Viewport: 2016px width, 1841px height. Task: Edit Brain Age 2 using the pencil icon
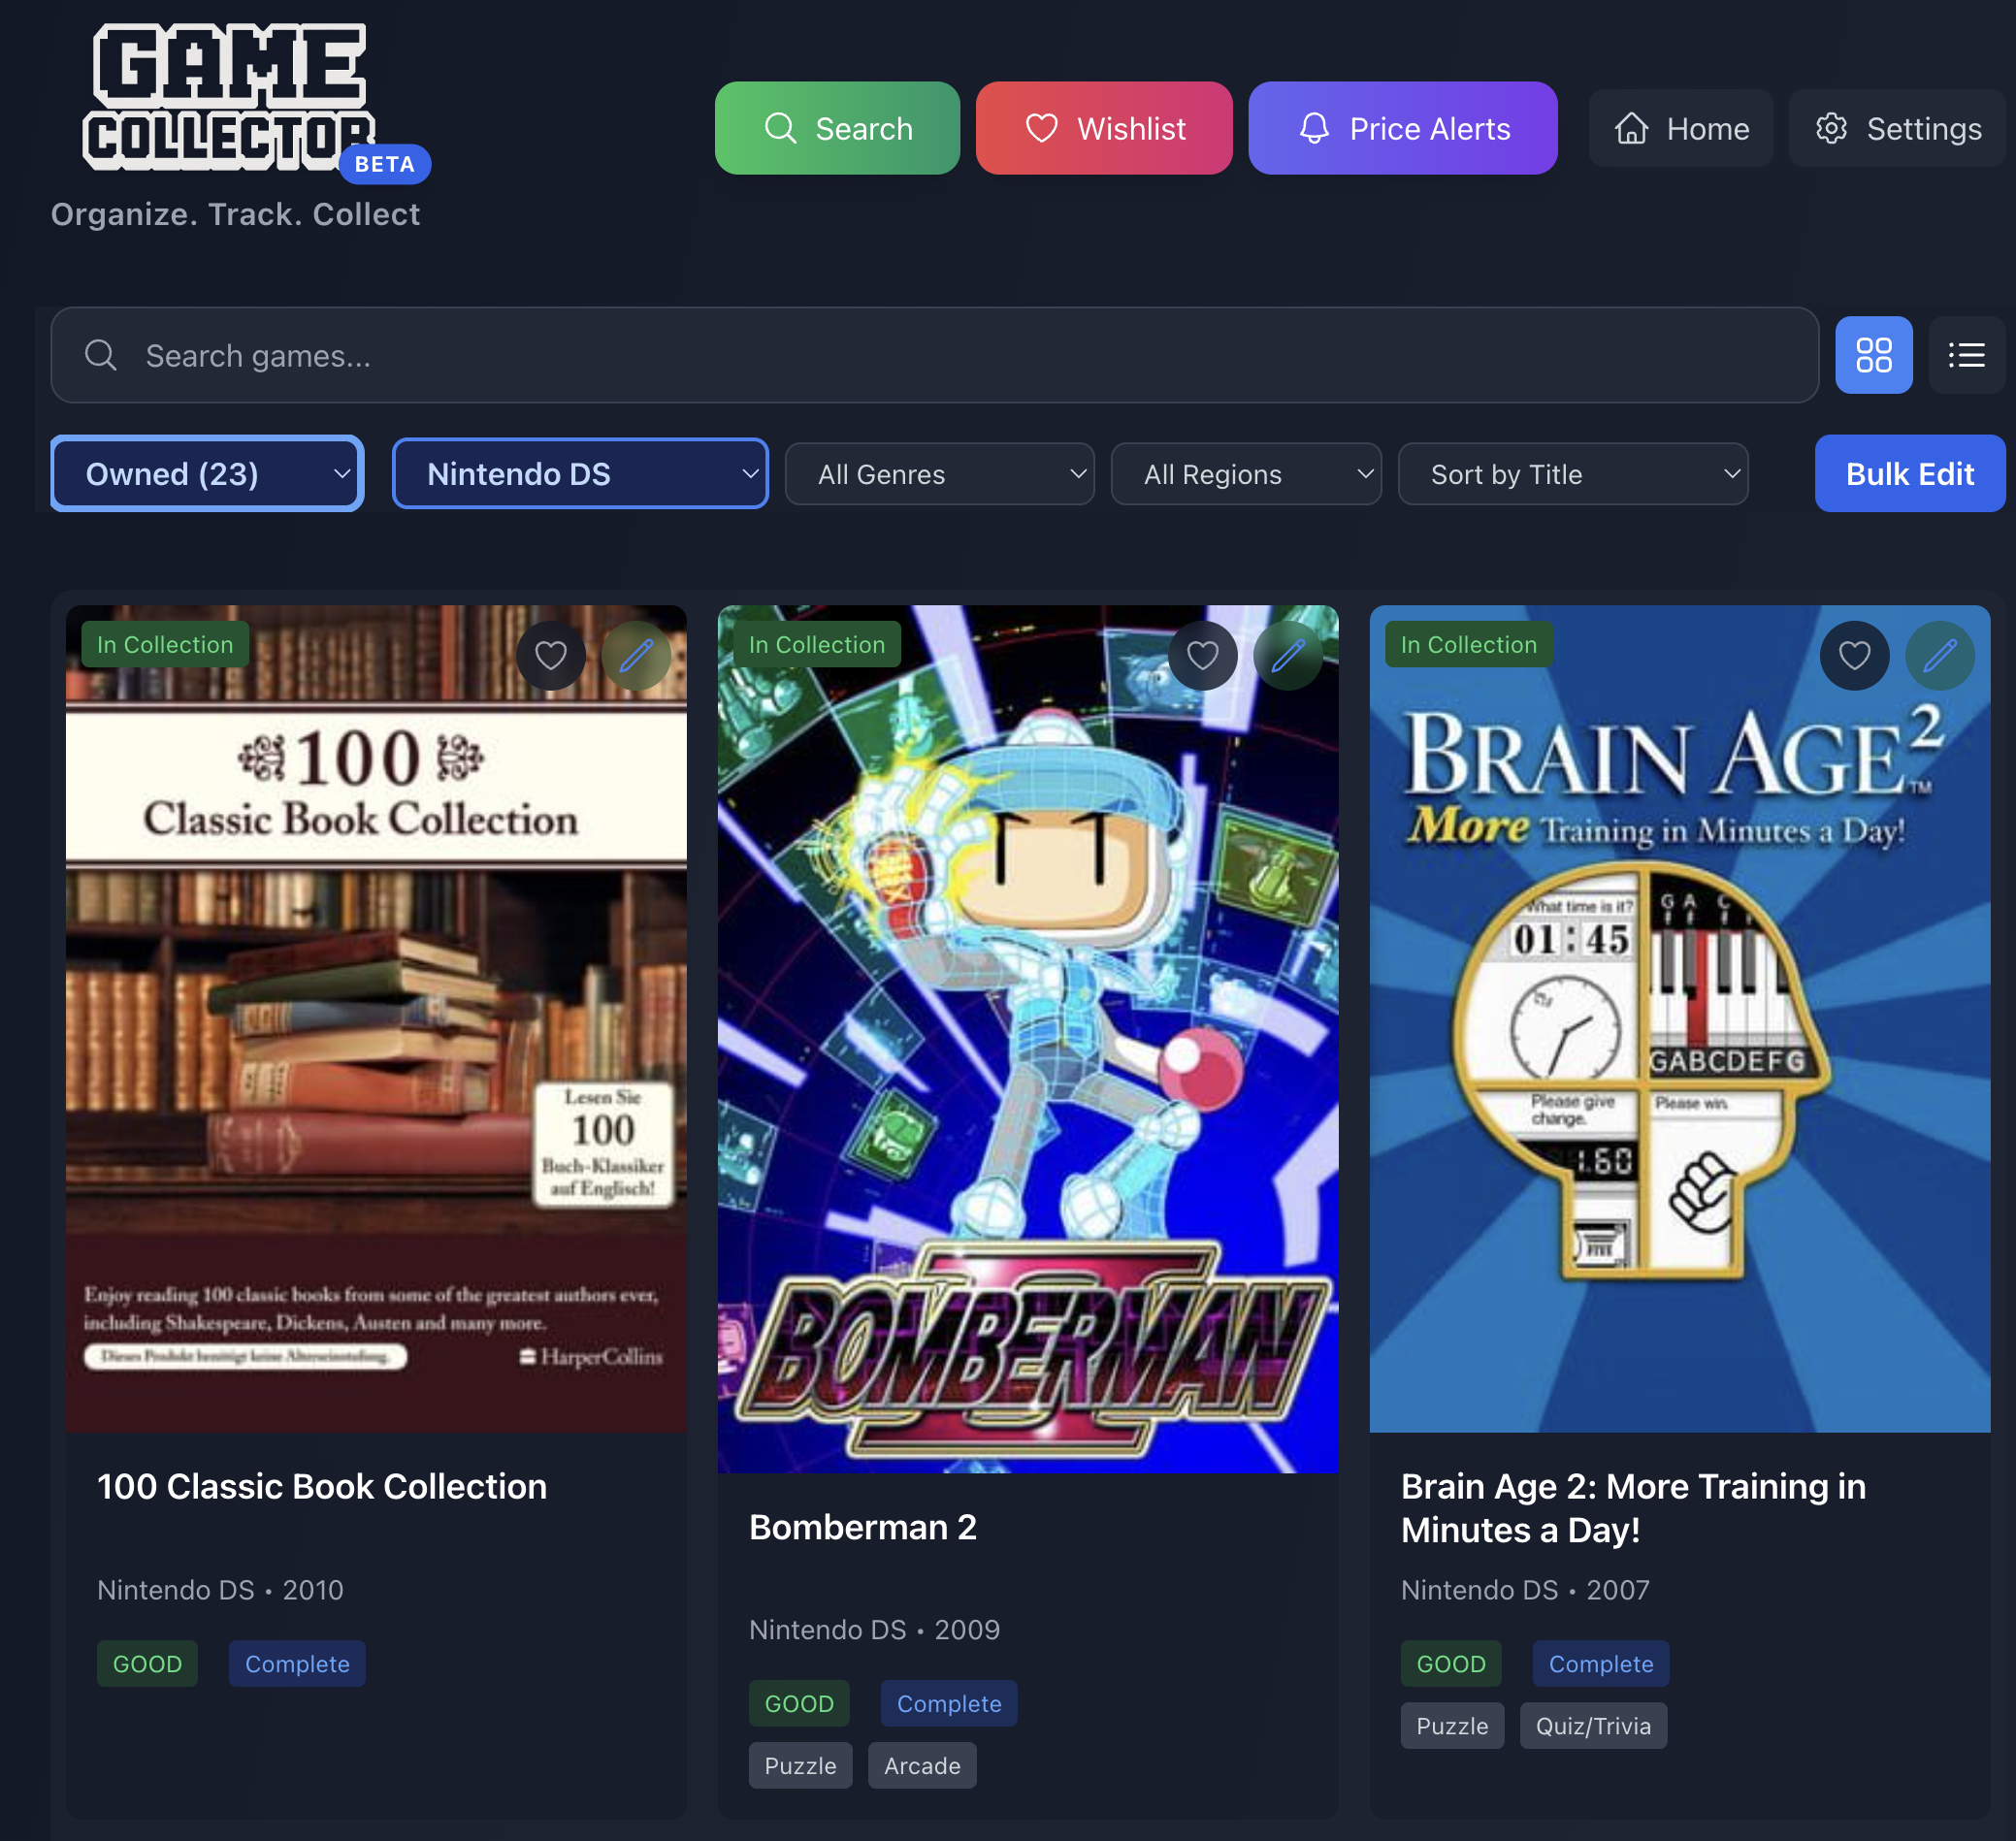[x=1940, y=655]
